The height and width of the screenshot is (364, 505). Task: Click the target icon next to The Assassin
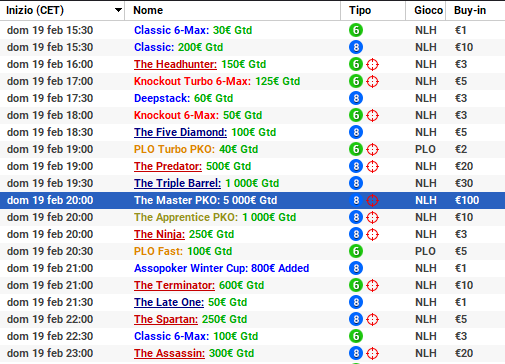point(372,353)
